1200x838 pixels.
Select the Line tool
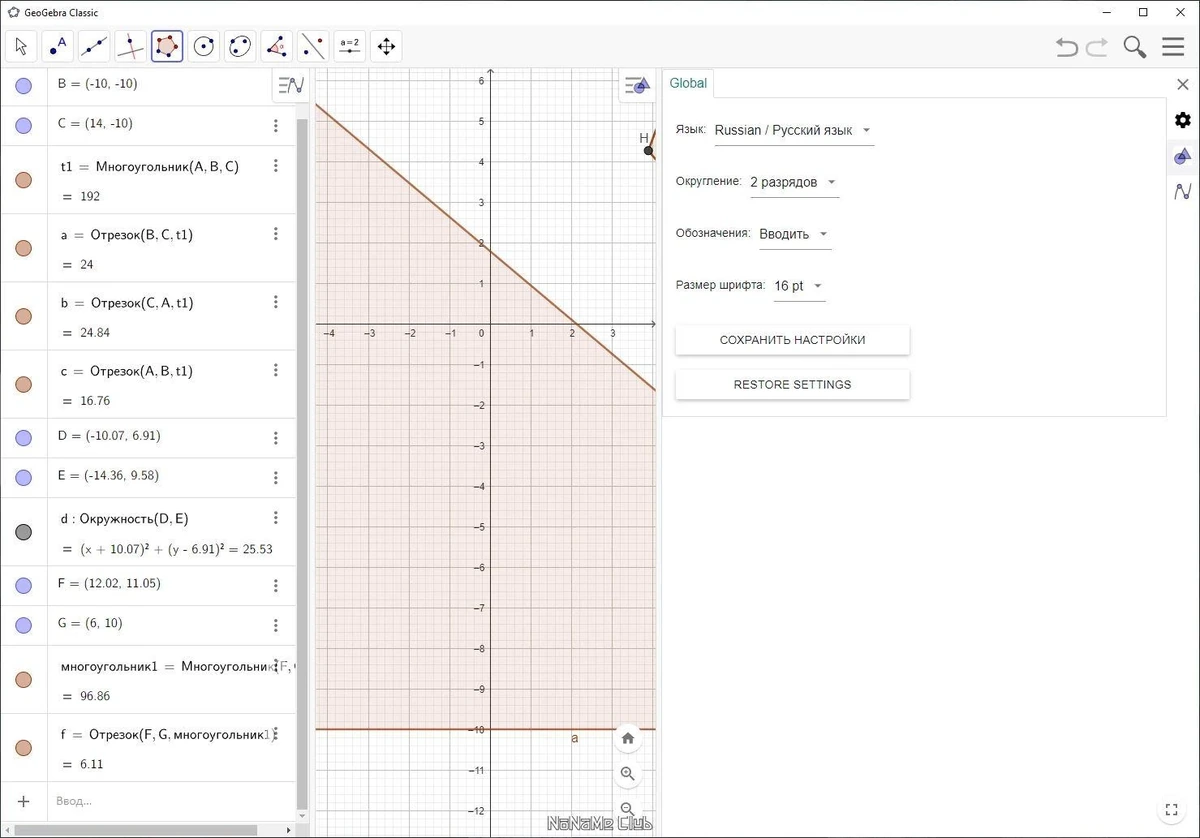coord(94,46)
